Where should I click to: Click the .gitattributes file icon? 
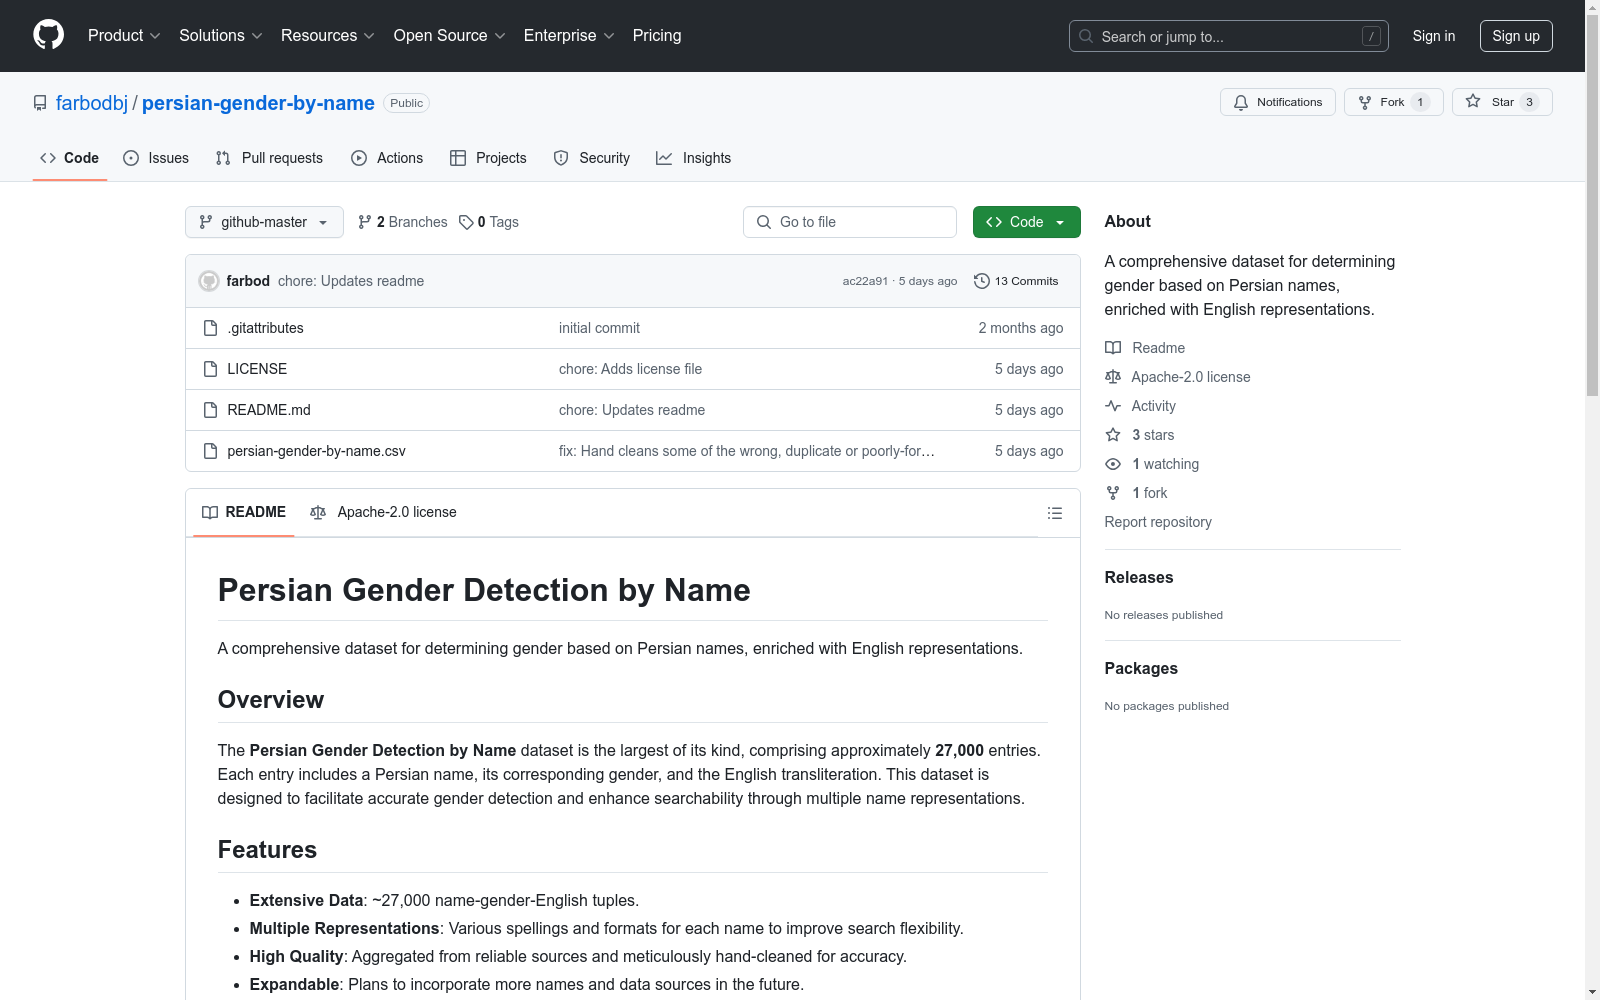210,328
